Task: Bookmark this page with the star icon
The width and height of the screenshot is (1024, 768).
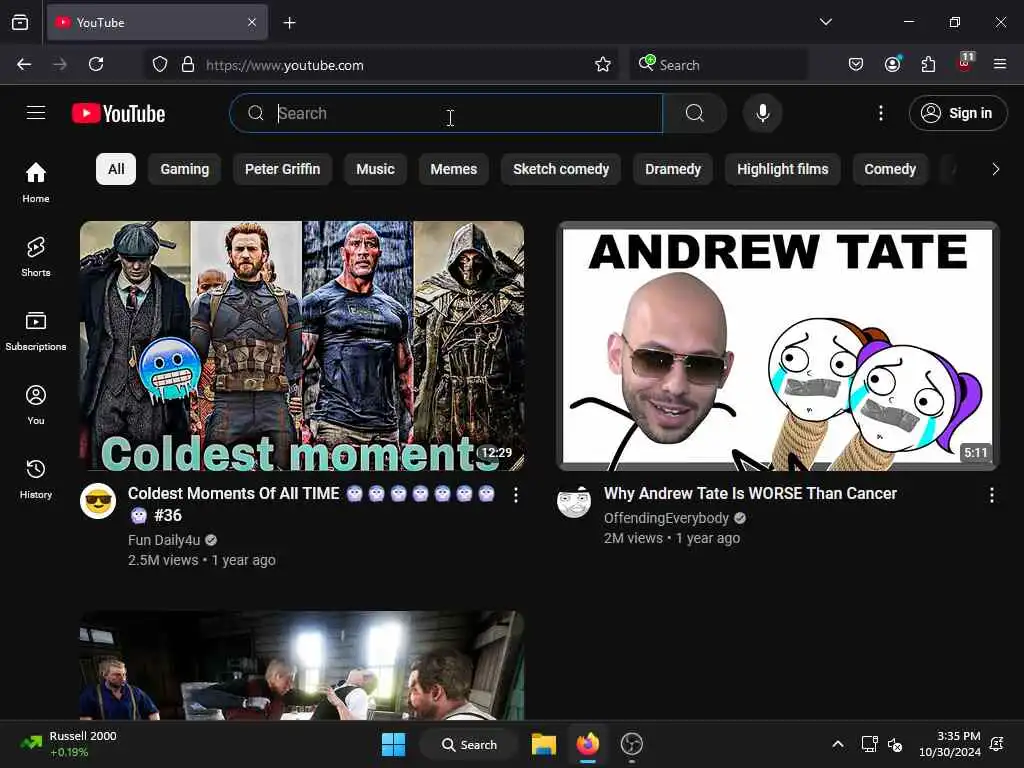Action: coord(603,64)
